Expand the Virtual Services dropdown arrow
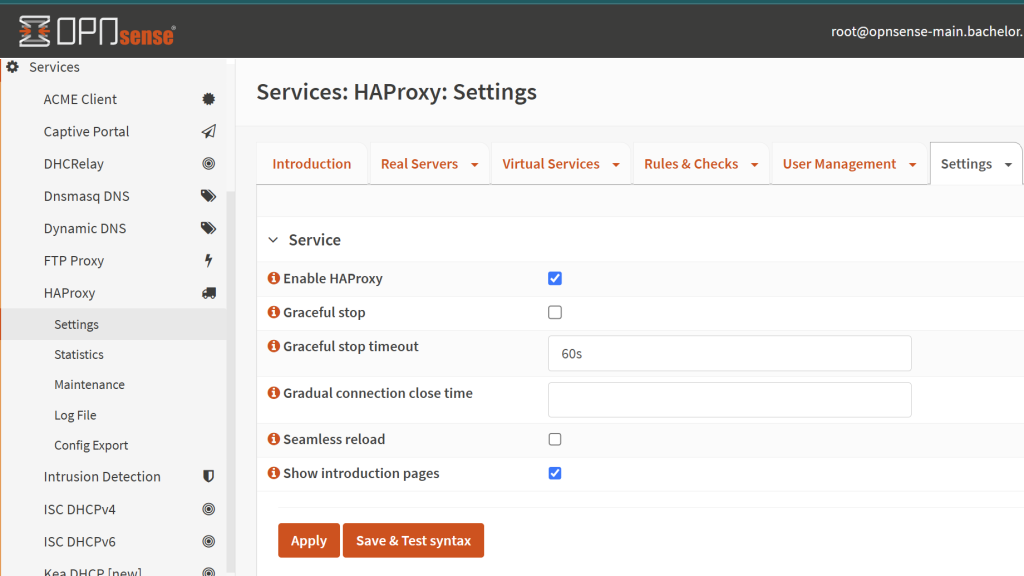1024x576 pixels. coord(616,165)
